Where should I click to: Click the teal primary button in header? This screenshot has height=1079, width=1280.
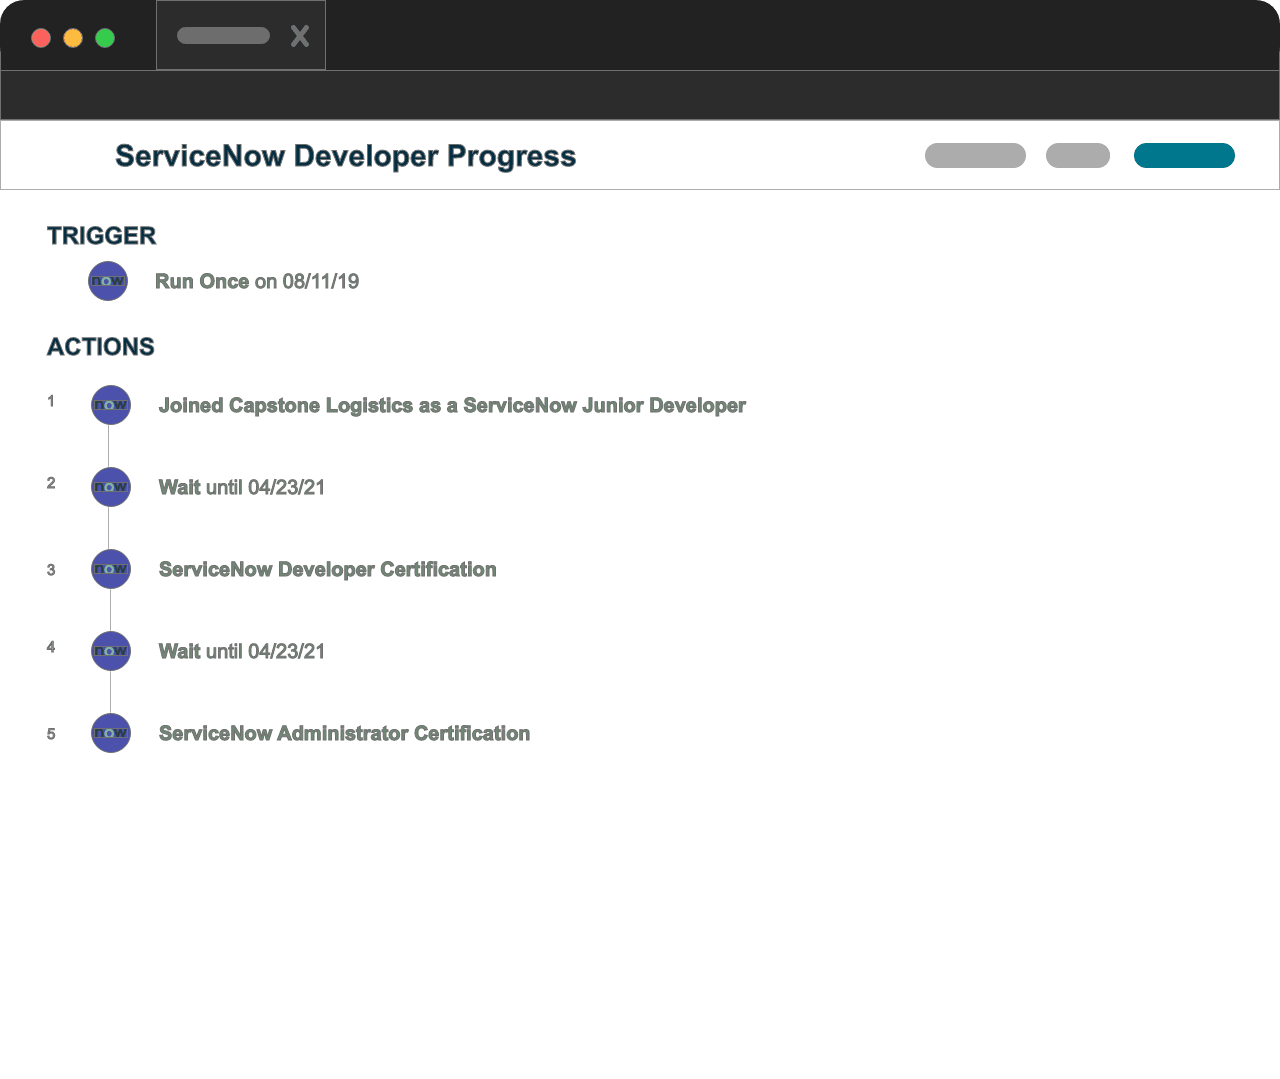(1184, 156)
